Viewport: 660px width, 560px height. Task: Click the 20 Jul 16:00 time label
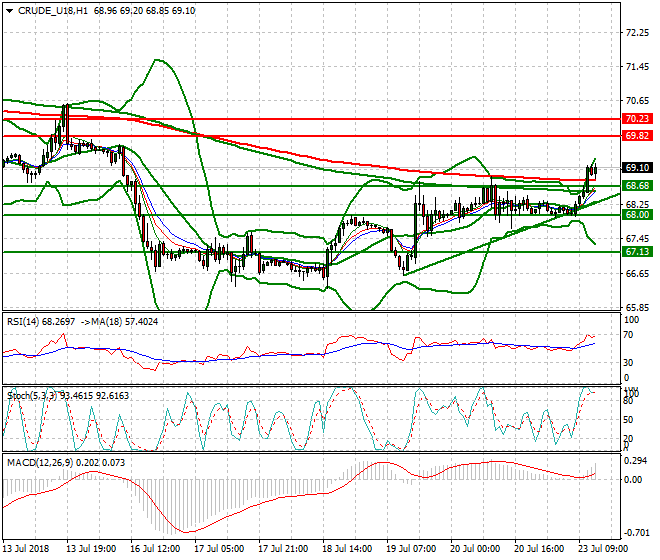(x=539, y=549)
